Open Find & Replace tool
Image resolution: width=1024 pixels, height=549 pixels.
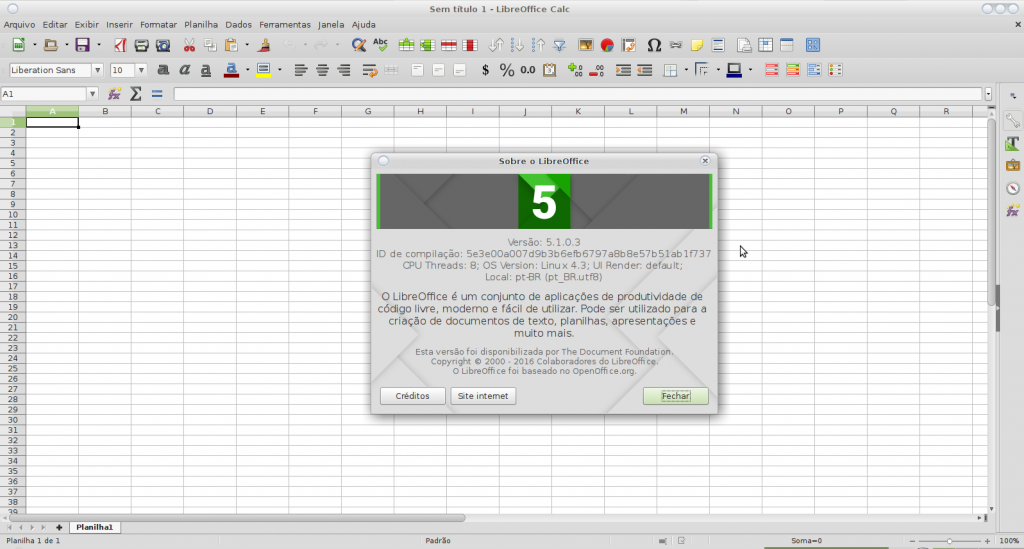359,45
